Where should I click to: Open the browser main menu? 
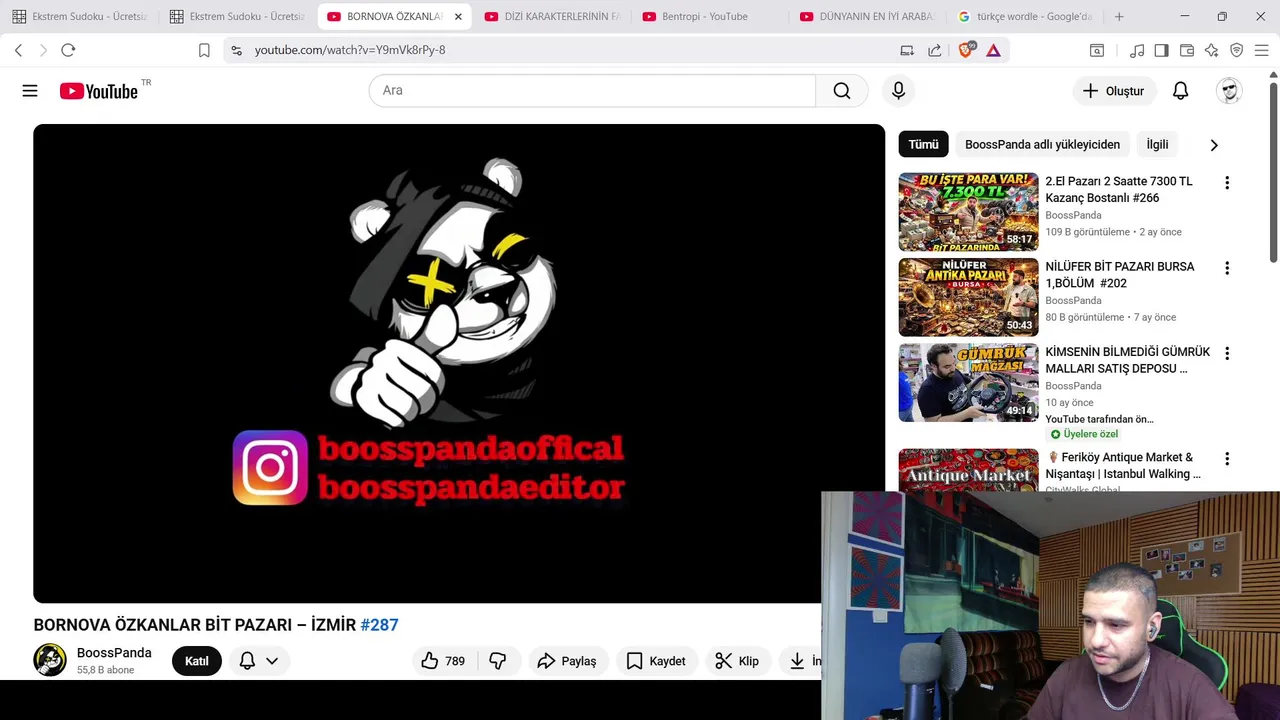point(1261,50)
